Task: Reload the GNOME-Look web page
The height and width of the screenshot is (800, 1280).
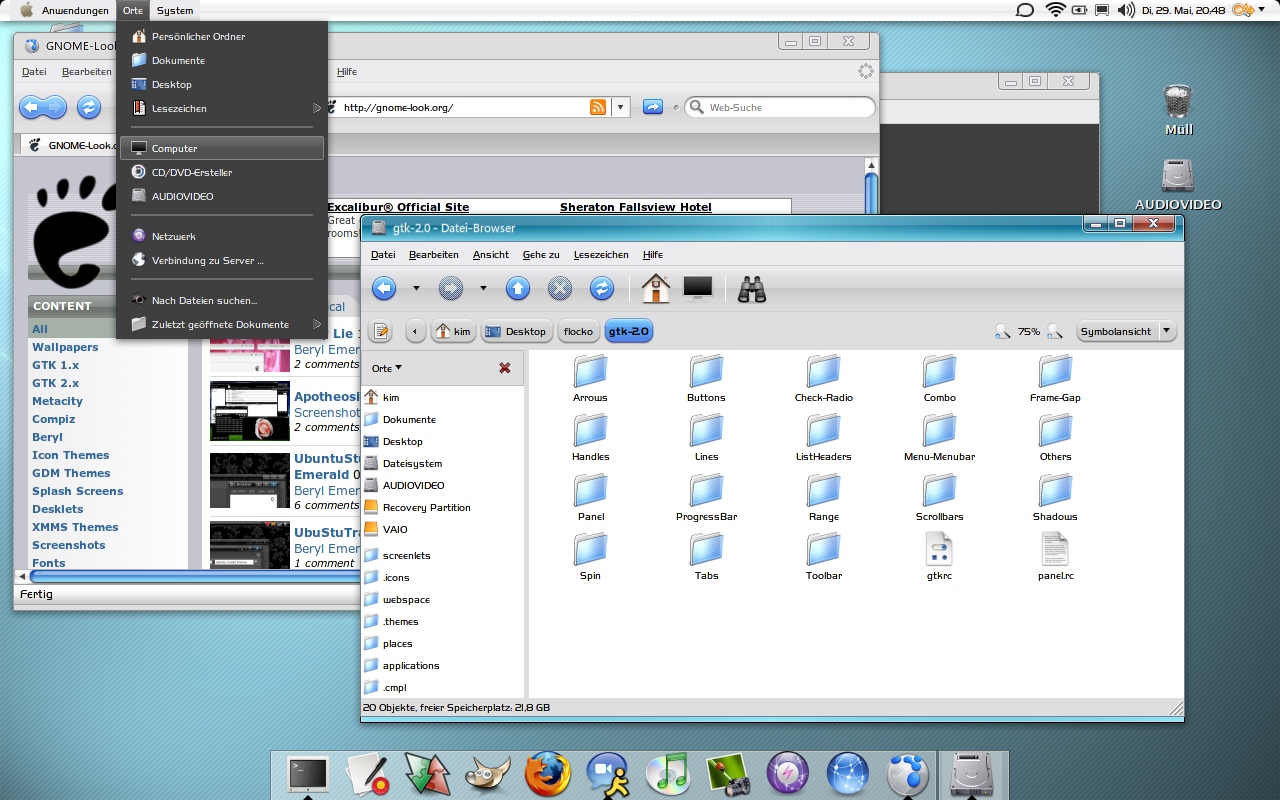Action: [89, 107]
